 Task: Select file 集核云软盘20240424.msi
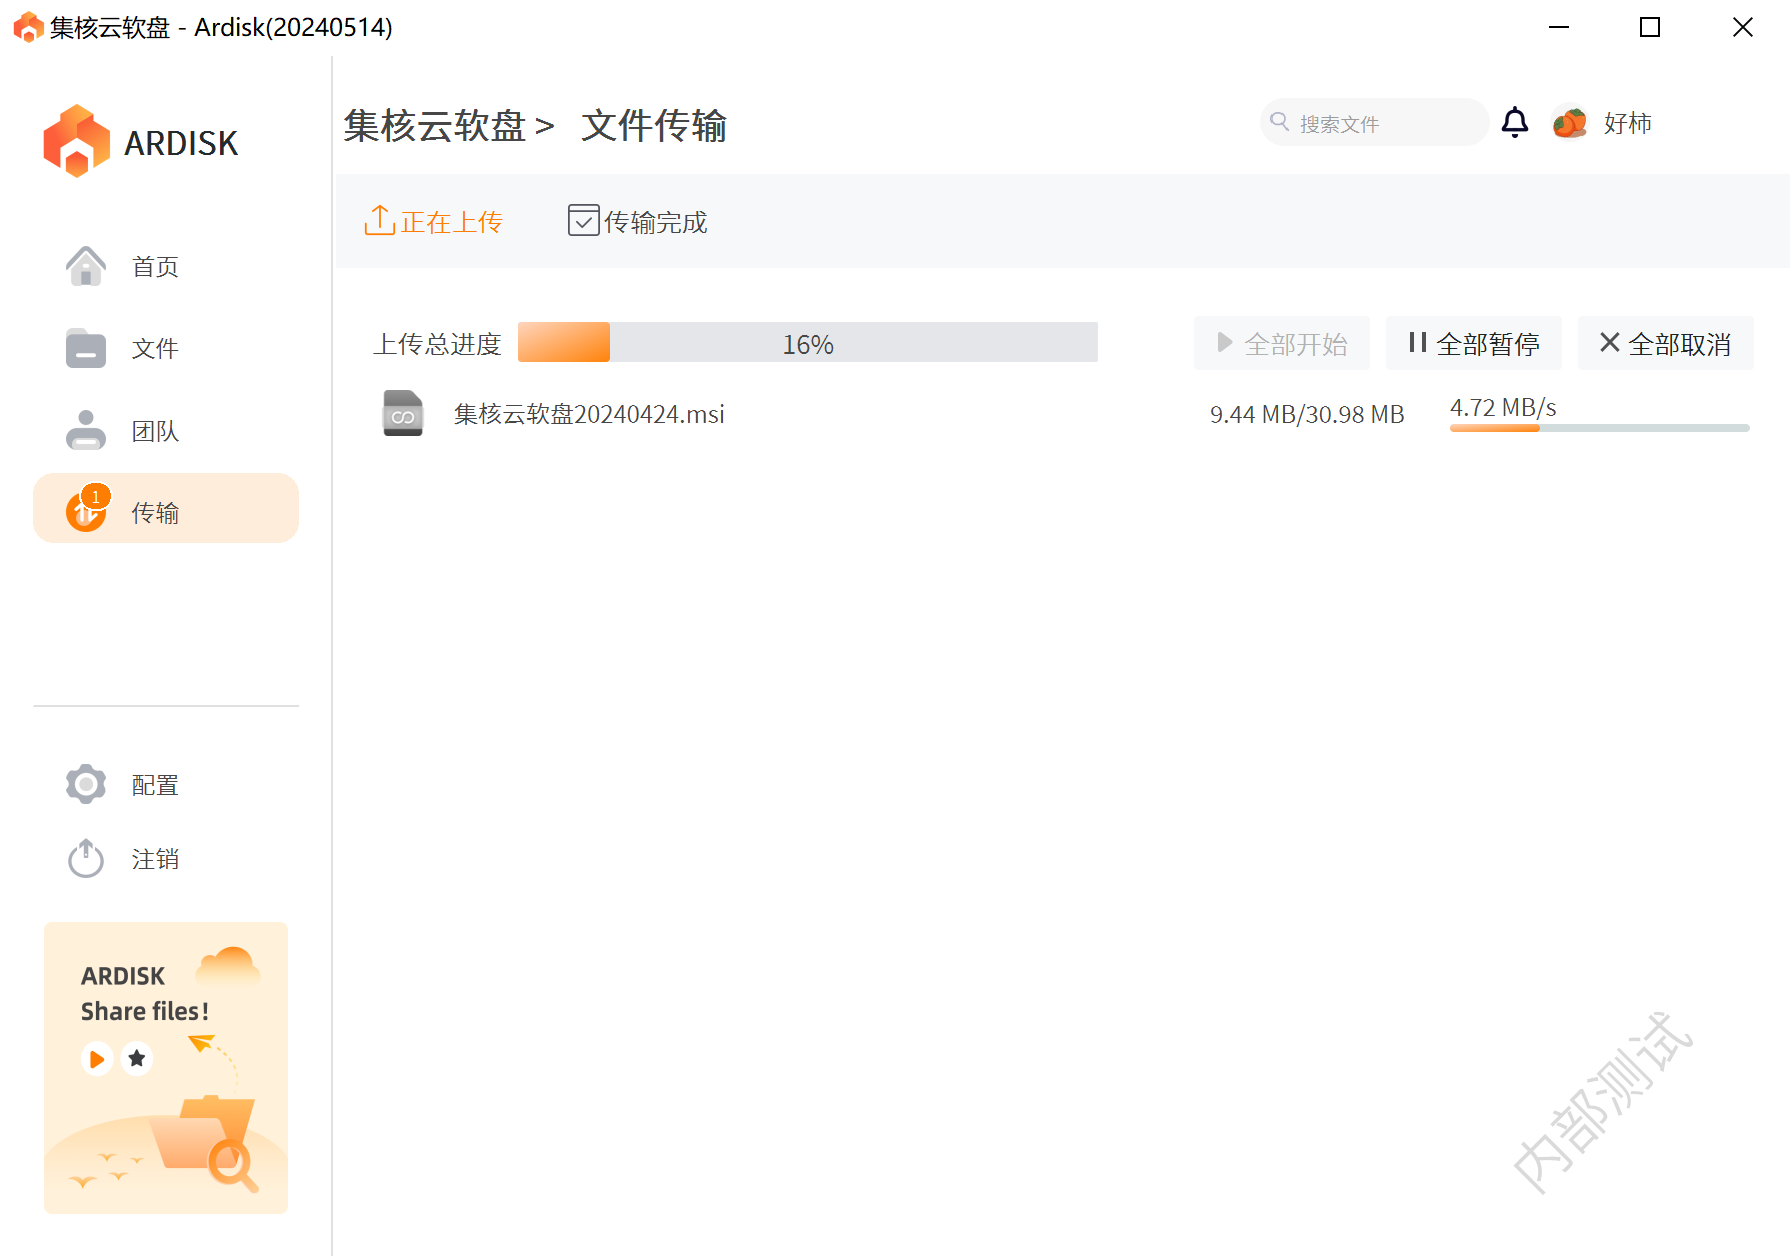click(x=589, y=414)
